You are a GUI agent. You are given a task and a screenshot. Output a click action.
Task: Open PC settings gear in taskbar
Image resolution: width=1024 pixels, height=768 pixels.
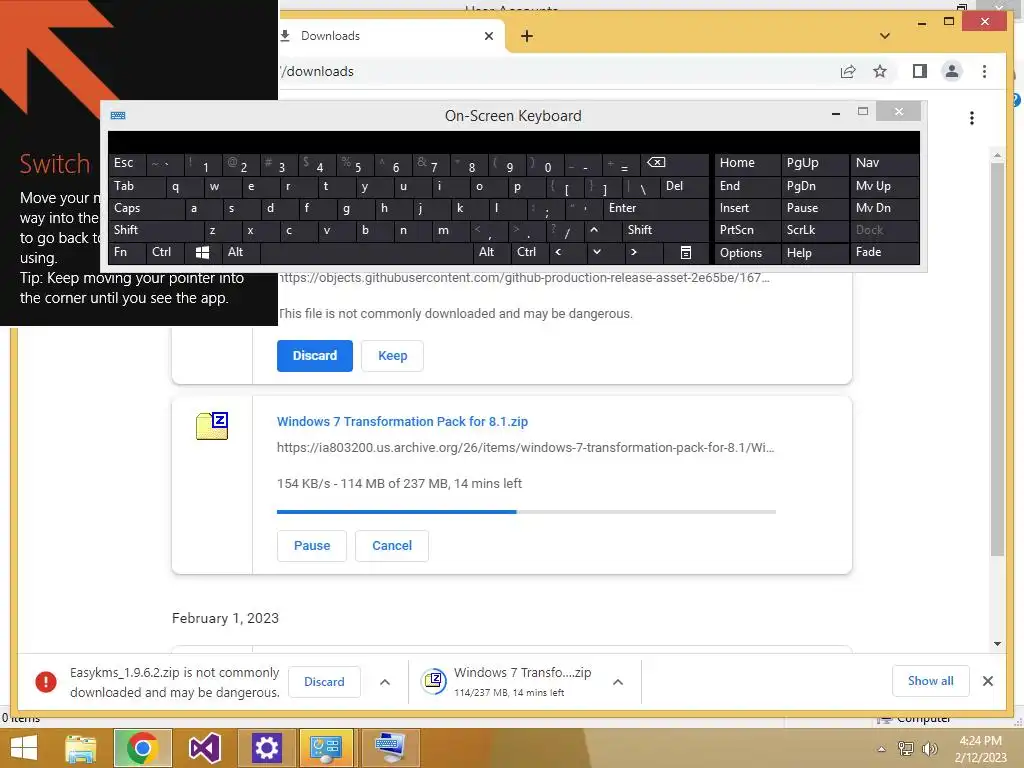(266, 748)
